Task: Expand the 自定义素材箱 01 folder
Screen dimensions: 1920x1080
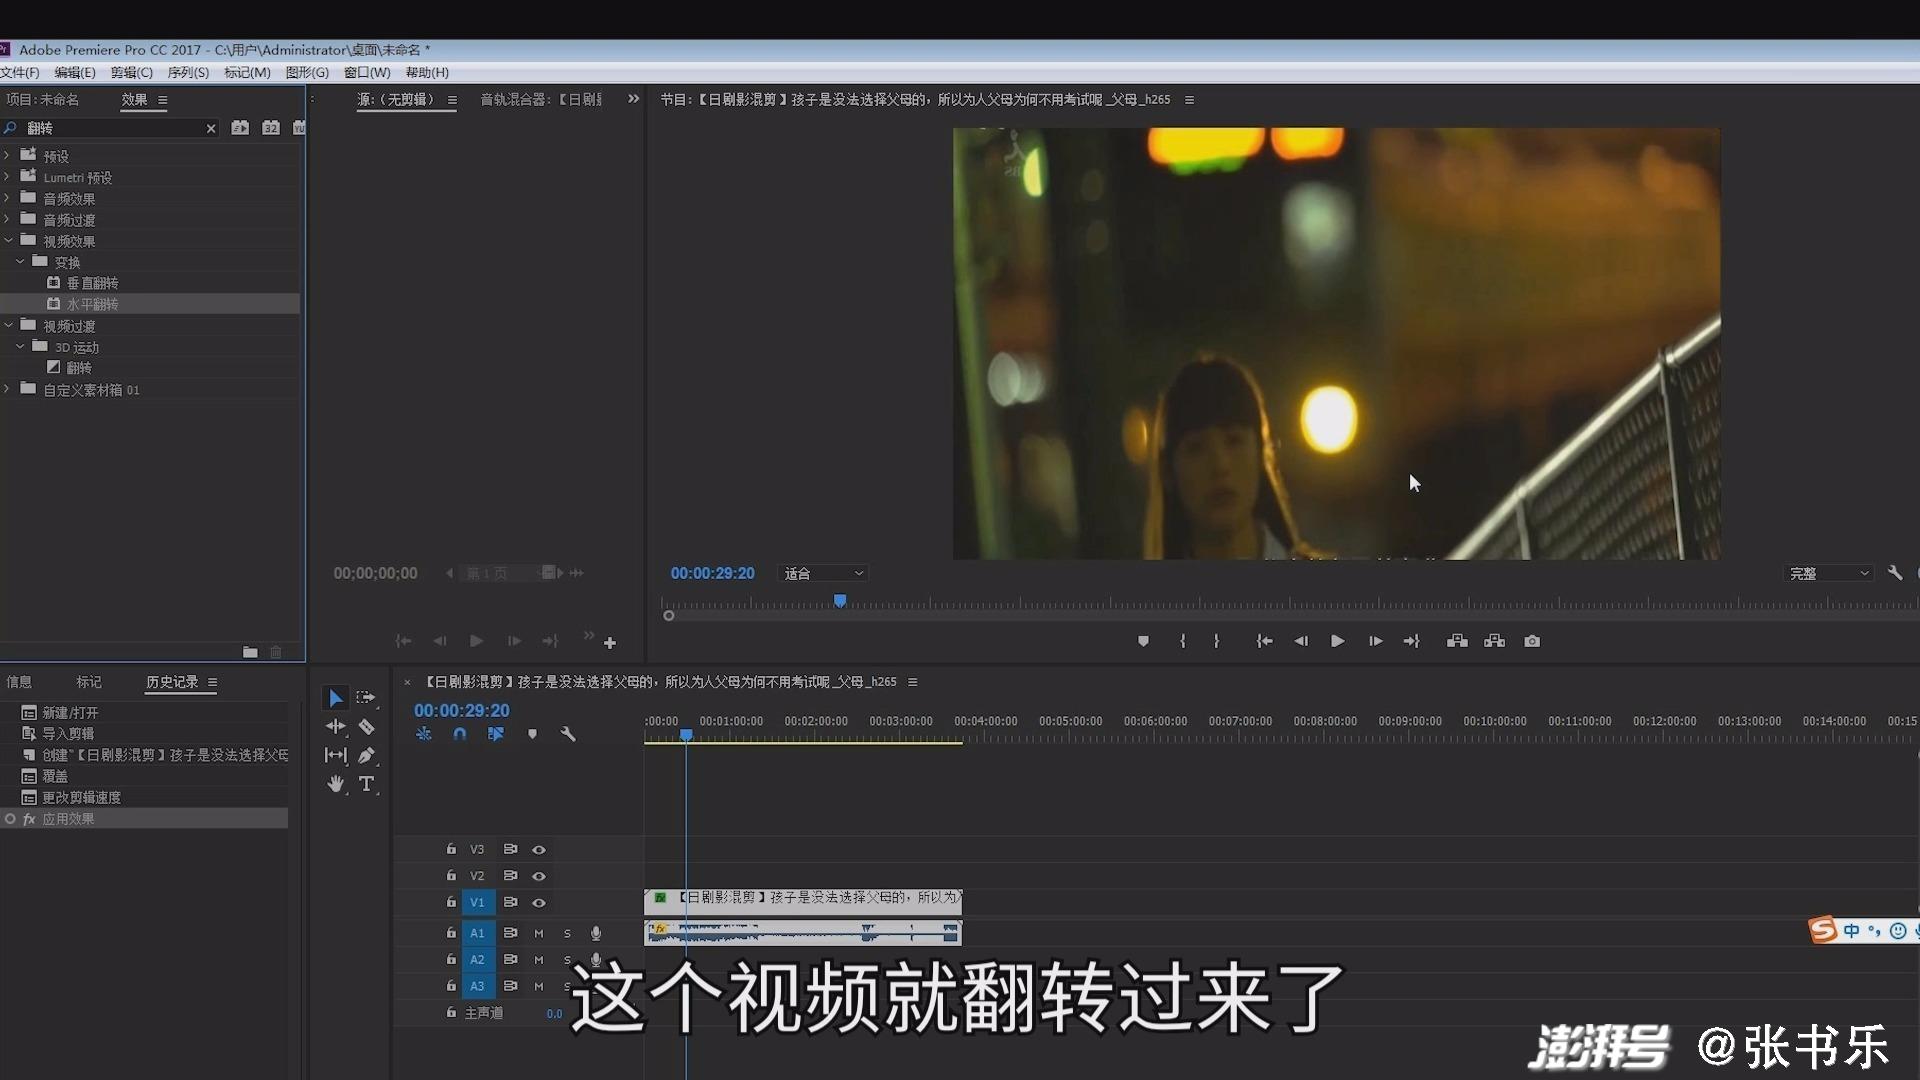Action: pyautogui.click(x=8, y=389)
